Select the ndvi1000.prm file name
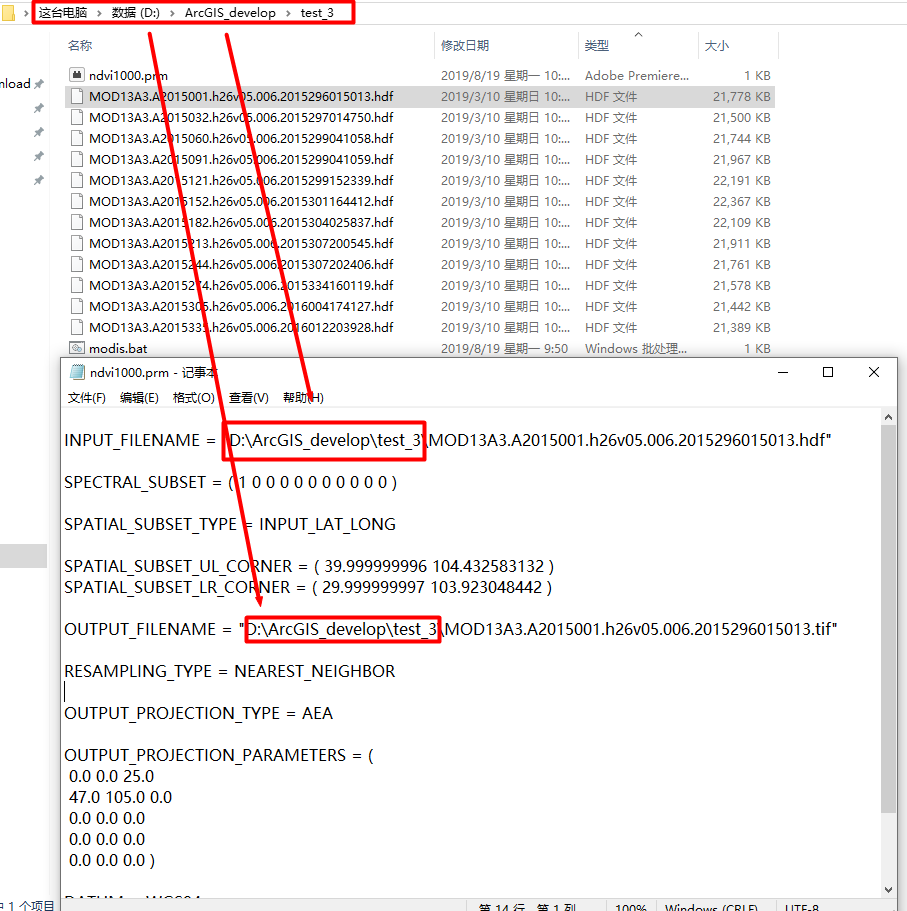This screenshot has width=907, height=911. point(128,76)
